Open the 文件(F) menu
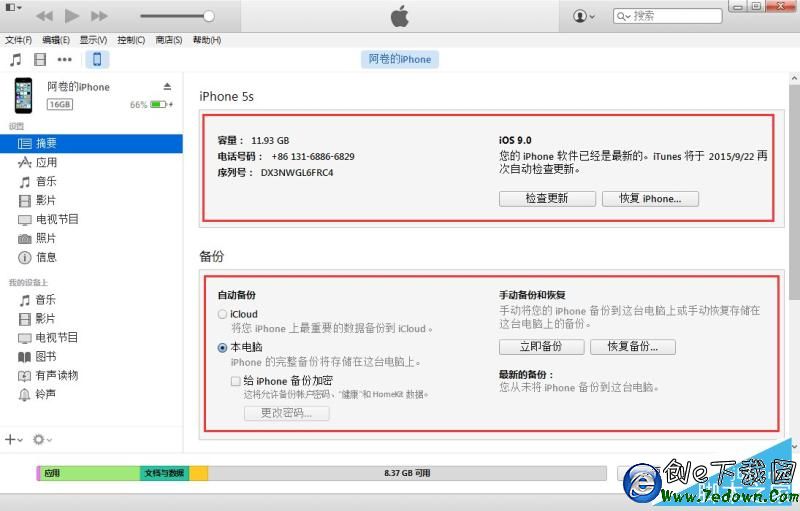 [x=18, y=40]
